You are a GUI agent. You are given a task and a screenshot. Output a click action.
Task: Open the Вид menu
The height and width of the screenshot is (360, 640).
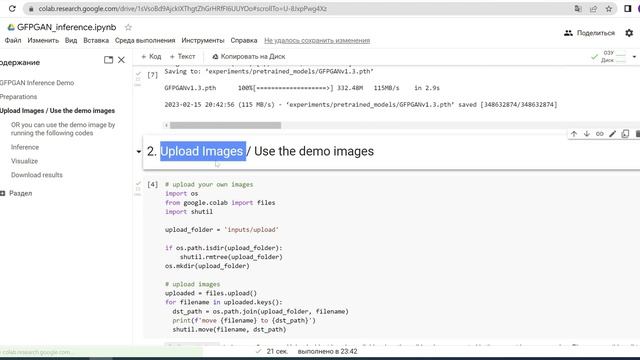coord(71,40)
